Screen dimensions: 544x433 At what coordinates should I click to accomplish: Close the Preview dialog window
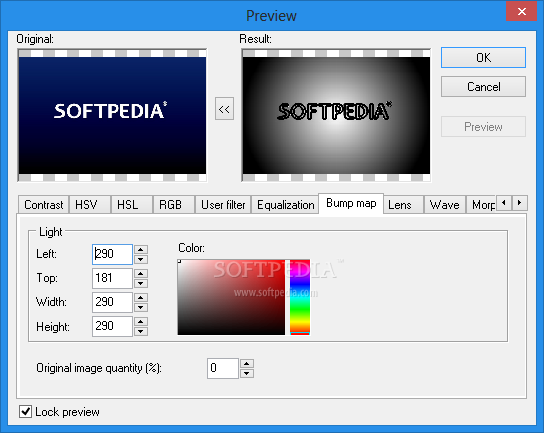pos(521,11)
